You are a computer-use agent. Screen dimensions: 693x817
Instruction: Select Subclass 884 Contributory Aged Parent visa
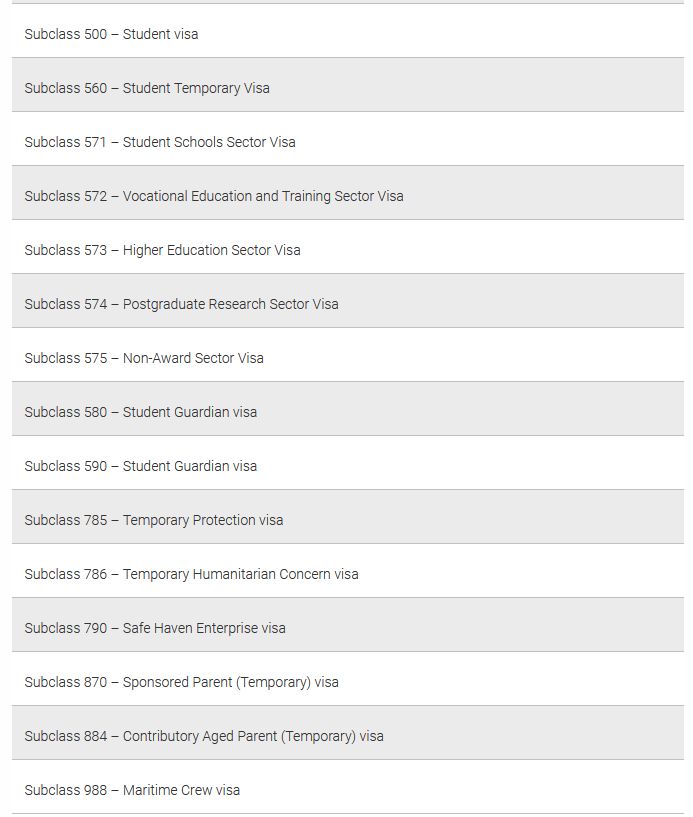348,733
